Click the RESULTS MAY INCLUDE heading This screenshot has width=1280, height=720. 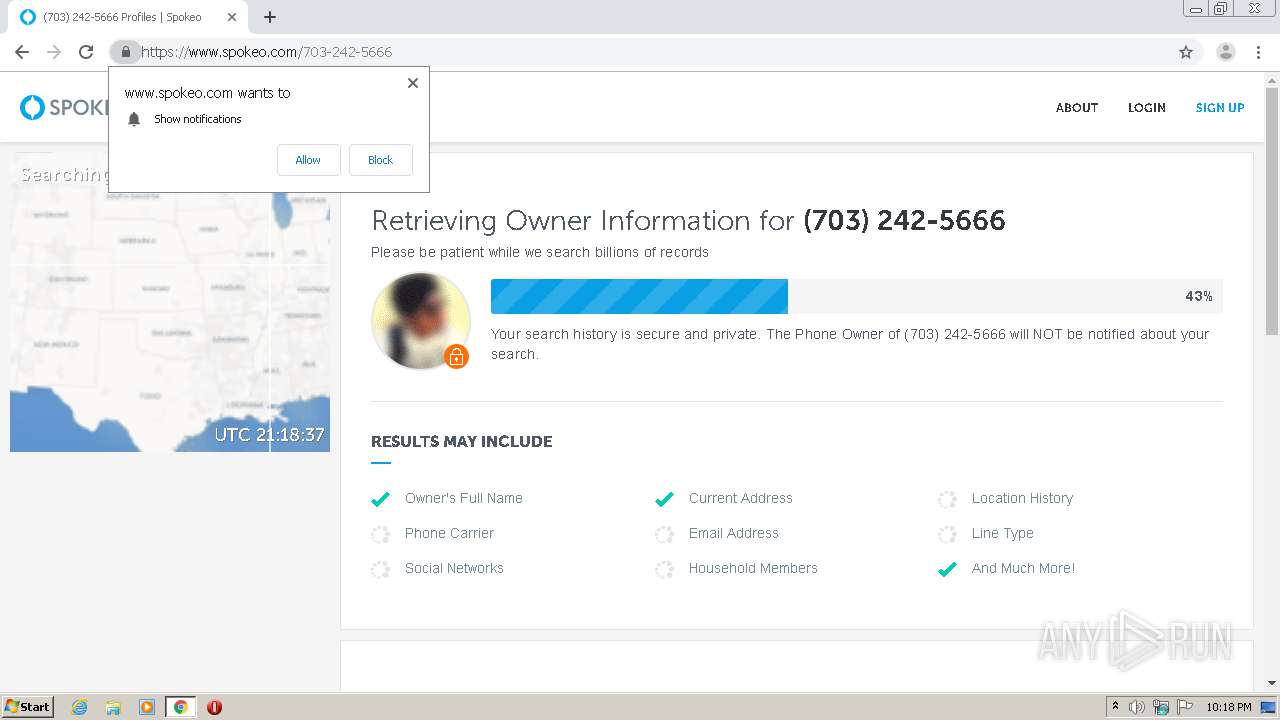[x=462, y=441]
